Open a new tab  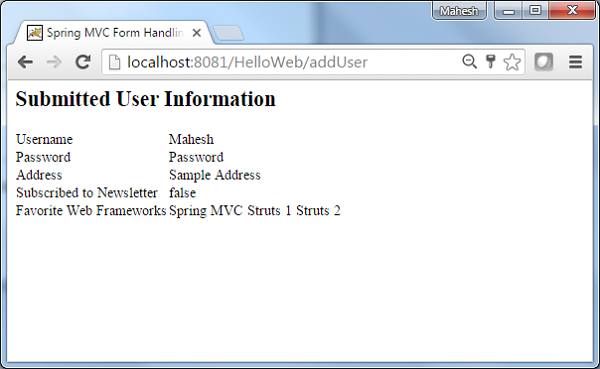(228, 33)
